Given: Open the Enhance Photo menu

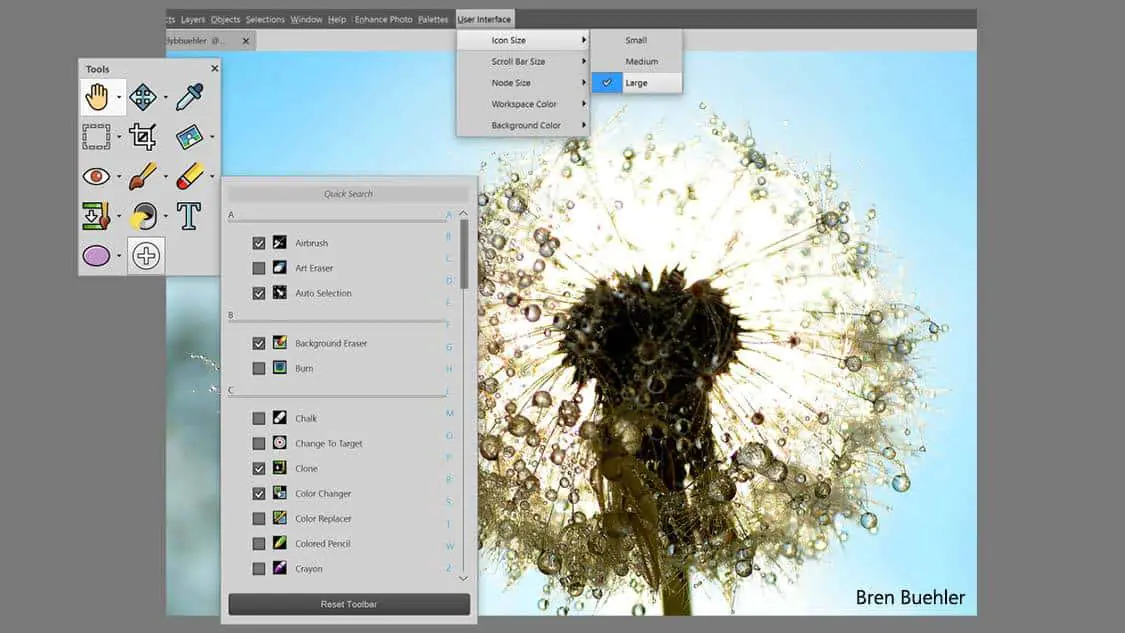Looking at the screenshot, I should coord(383,19).
